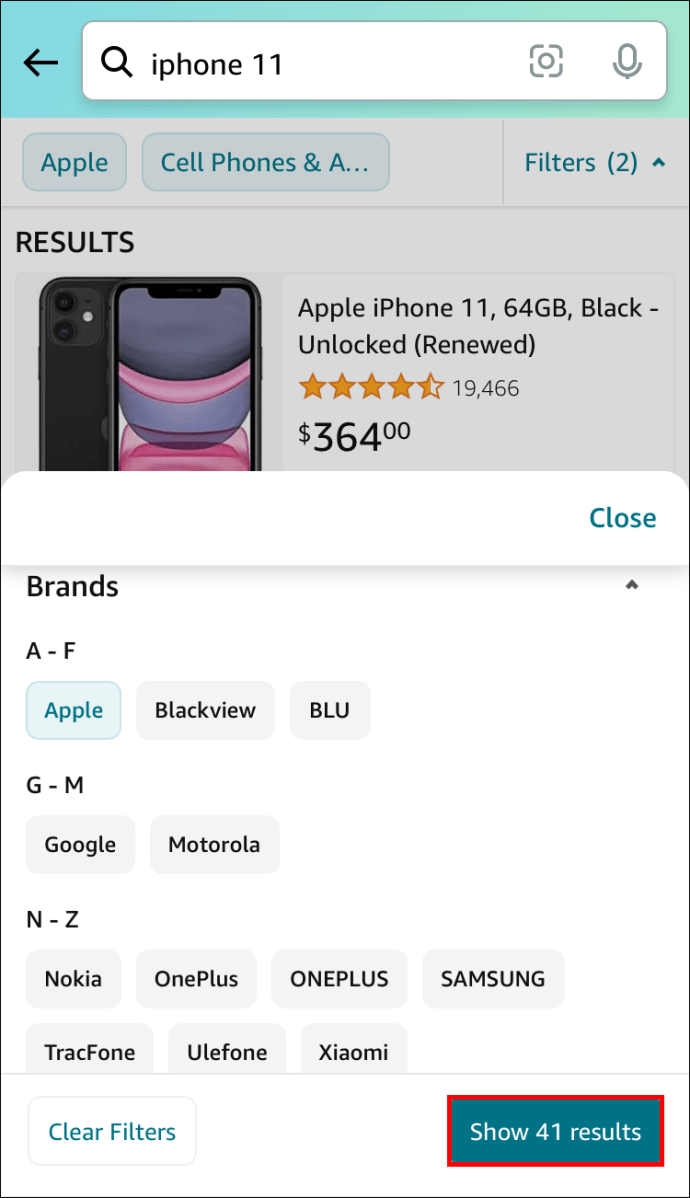Click the Clear Filters button

coord(111,1130)
